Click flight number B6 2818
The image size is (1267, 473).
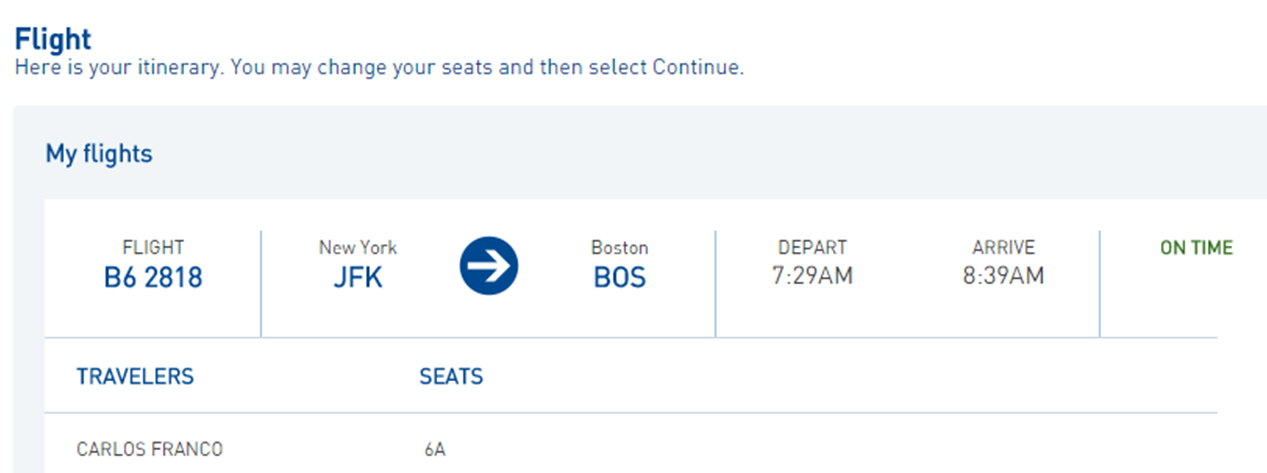tap(153, 277)
